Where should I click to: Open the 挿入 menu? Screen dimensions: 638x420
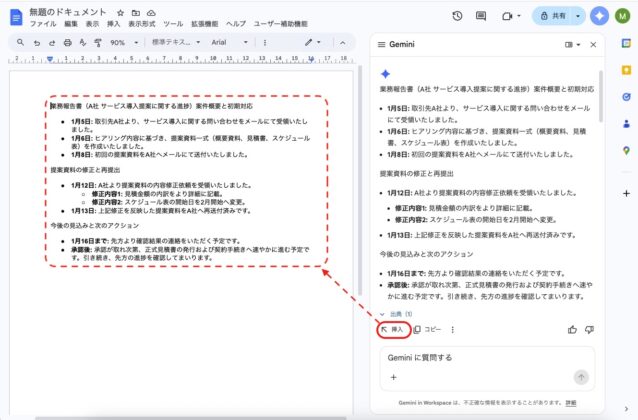[114, 24]
